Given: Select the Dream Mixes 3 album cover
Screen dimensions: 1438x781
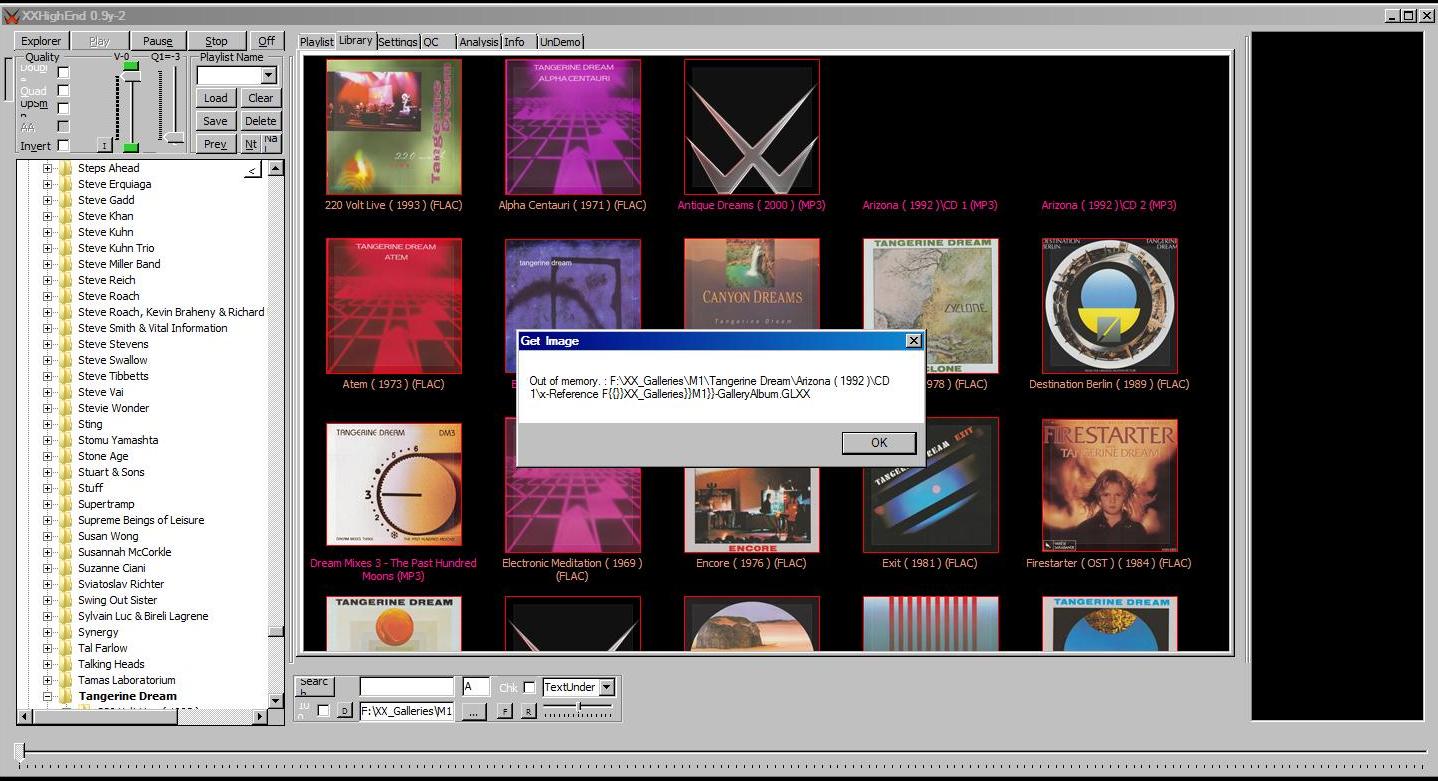Looking at the screenshot, I should 393,485.
